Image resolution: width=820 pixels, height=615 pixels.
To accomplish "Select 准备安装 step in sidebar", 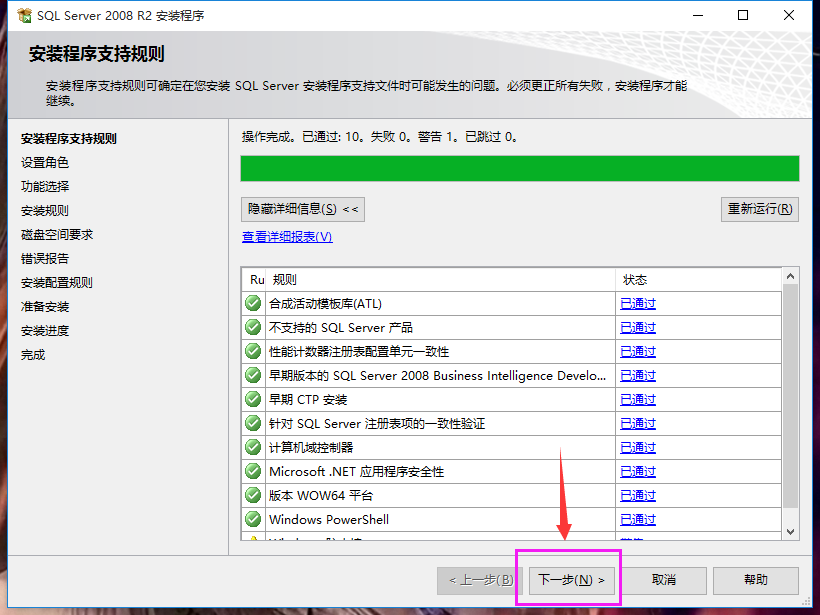I will pos(44,307).
